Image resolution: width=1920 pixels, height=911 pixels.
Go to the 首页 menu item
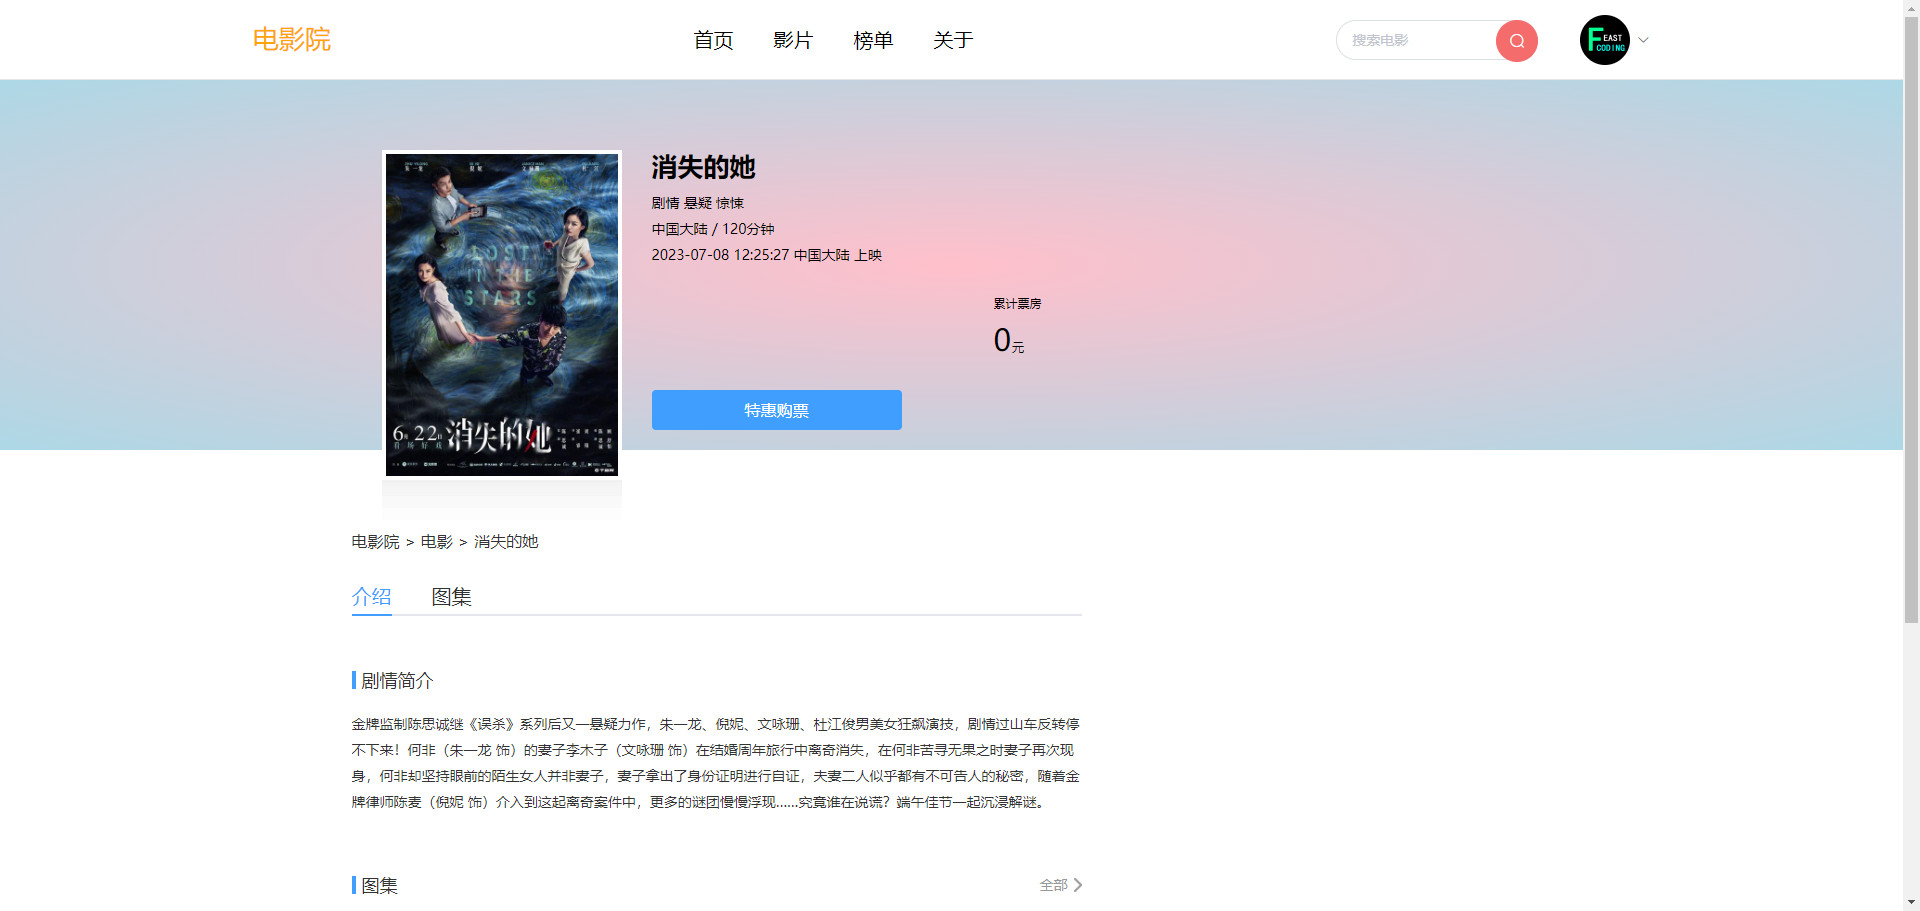713,40
